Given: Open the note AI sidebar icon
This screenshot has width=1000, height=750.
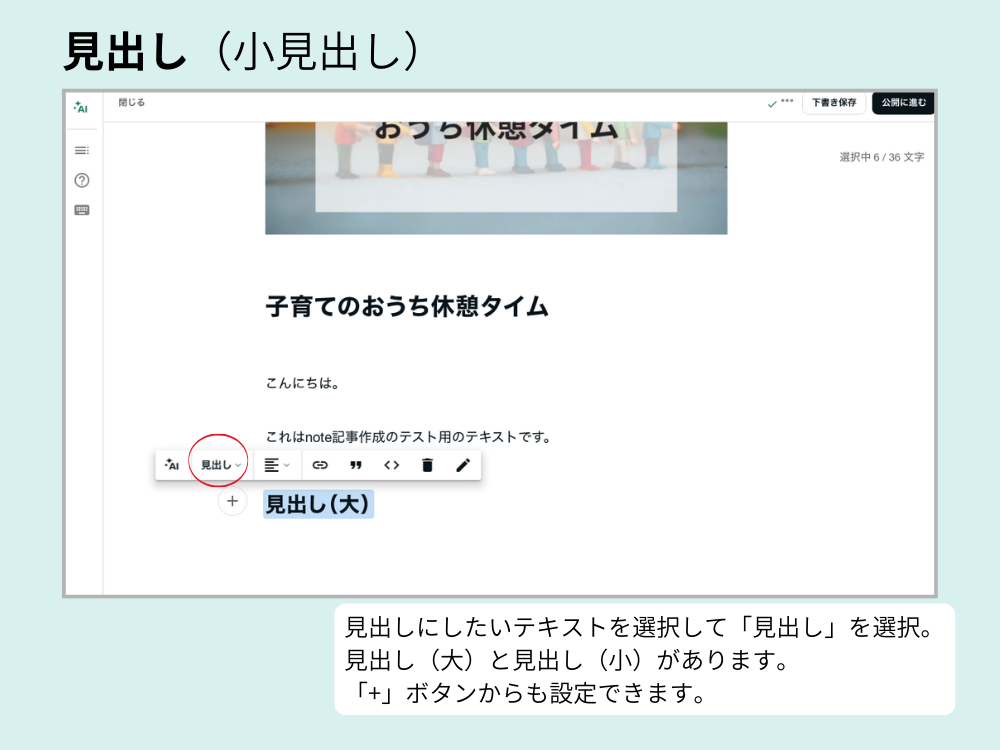Looking at the screenshot, I should (82, 107).
